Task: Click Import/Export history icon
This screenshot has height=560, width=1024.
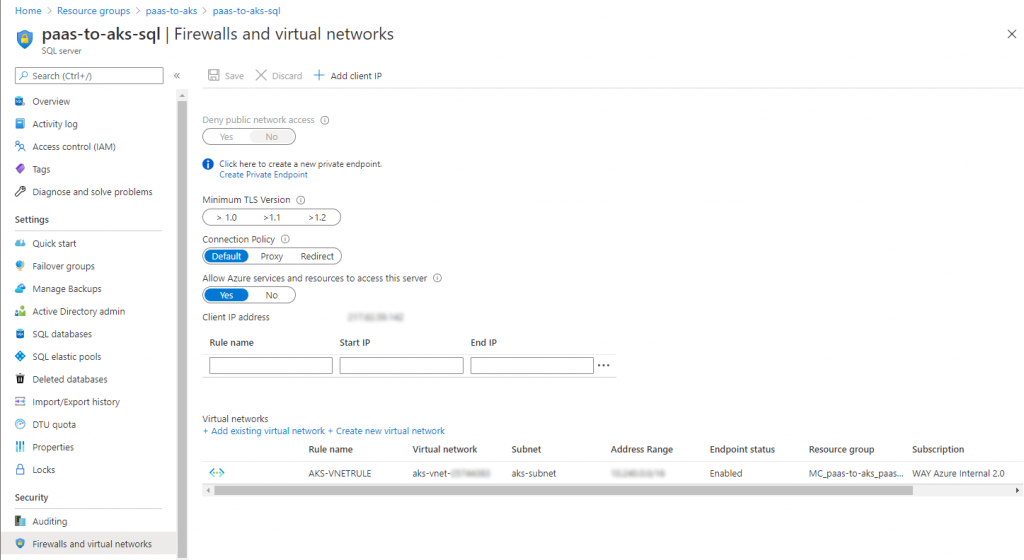Action: click(x=20, y=401)
